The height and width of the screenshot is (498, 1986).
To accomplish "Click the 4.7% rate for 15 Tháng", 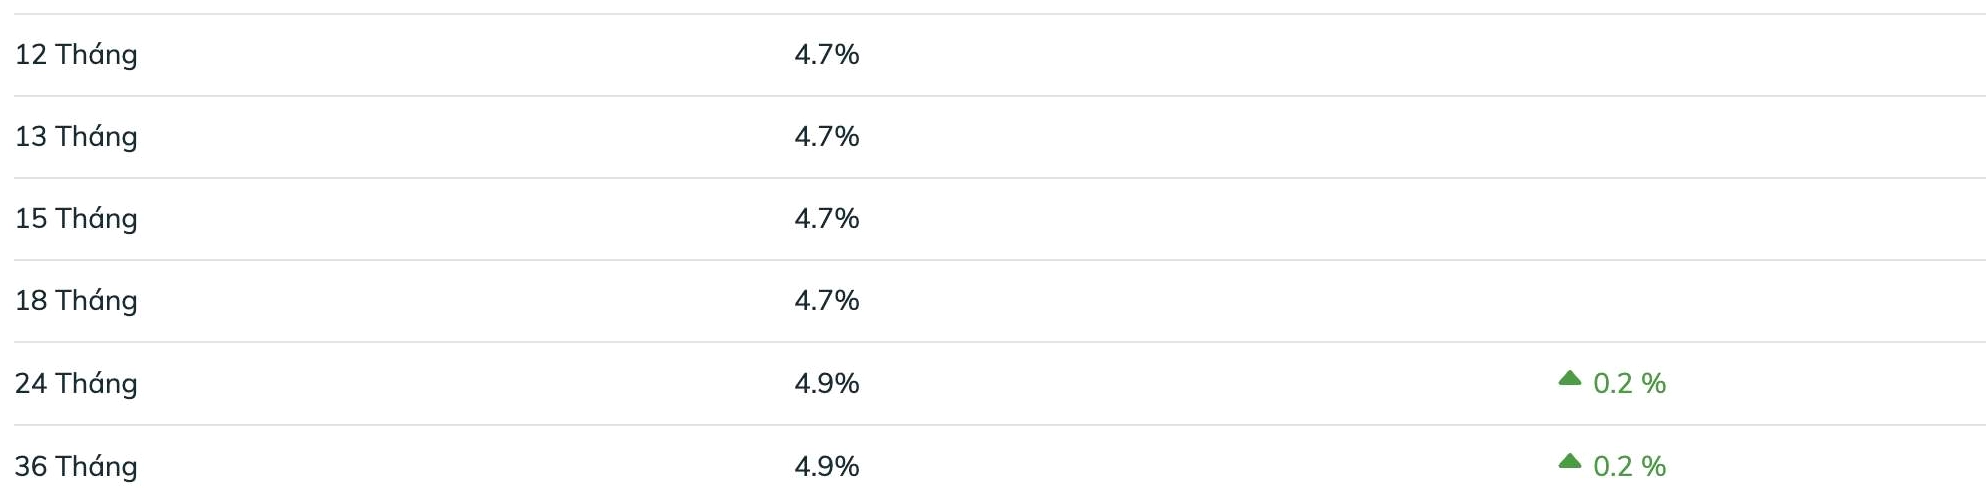I will pyautogui.click(x=826, y=218).
